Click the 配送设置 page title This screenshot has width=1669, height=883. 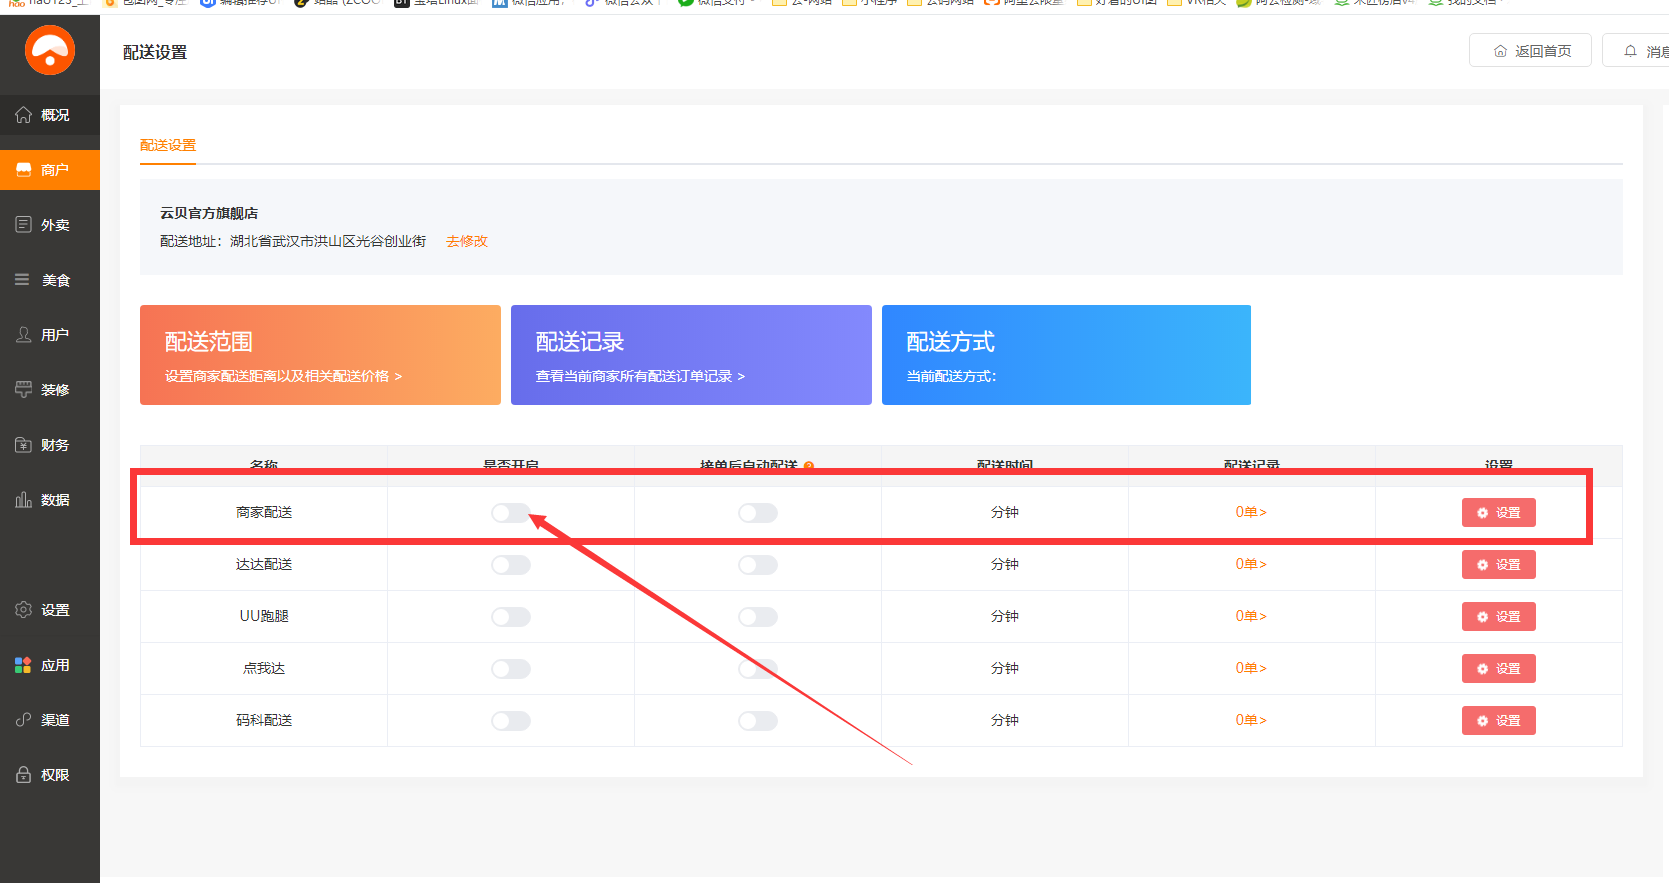click(155, 52)
